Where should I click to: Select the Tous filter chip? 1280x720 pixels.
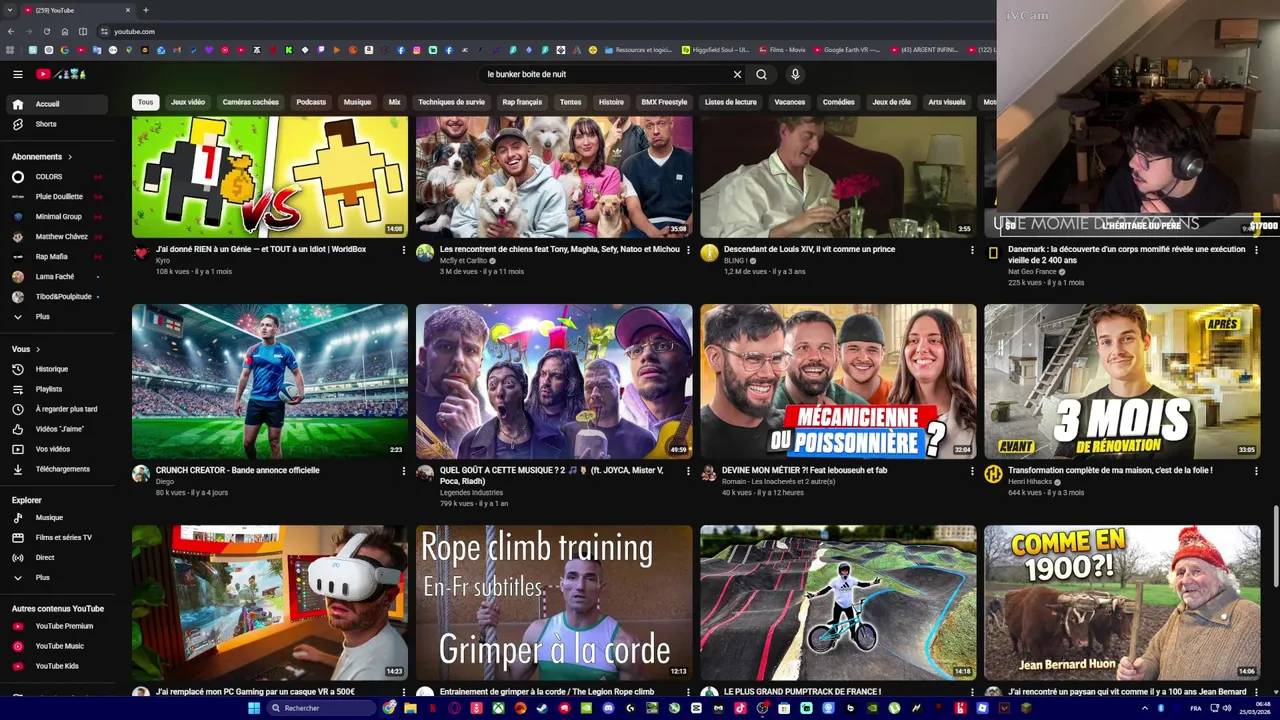pyautogui.click(x=146, y=102)
